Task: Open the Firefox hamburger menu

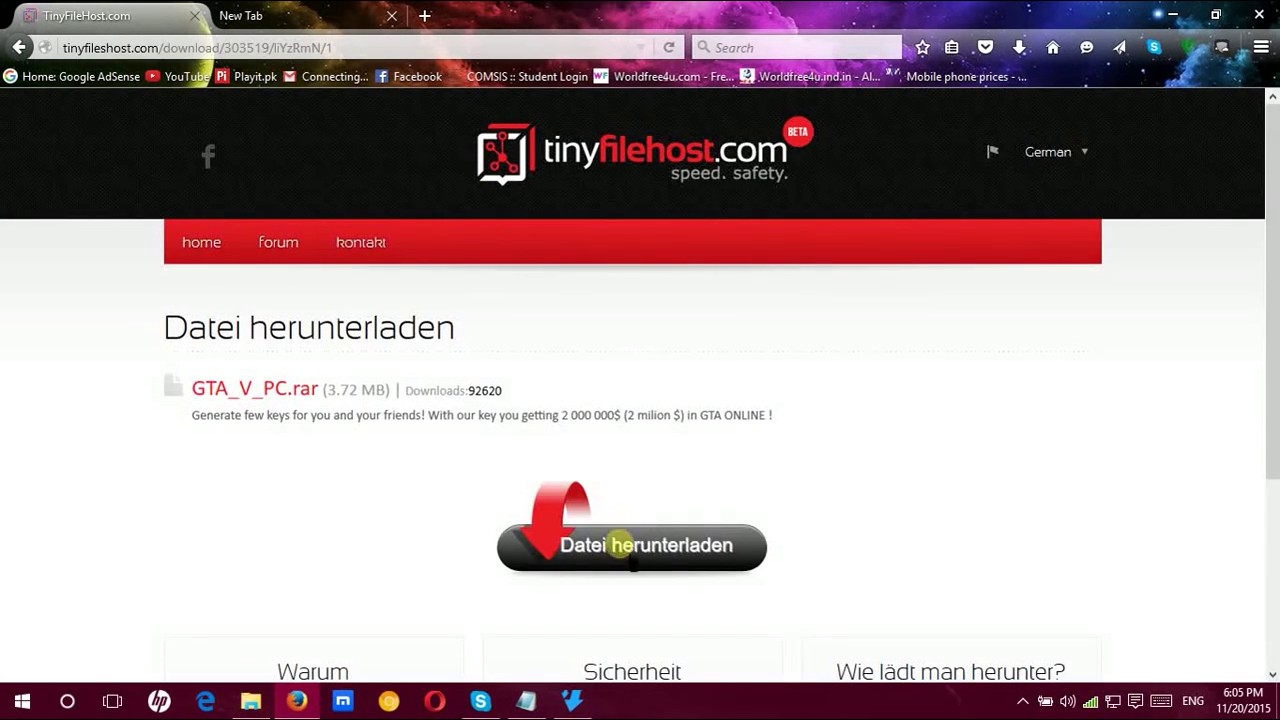Action: point(1261,47)
